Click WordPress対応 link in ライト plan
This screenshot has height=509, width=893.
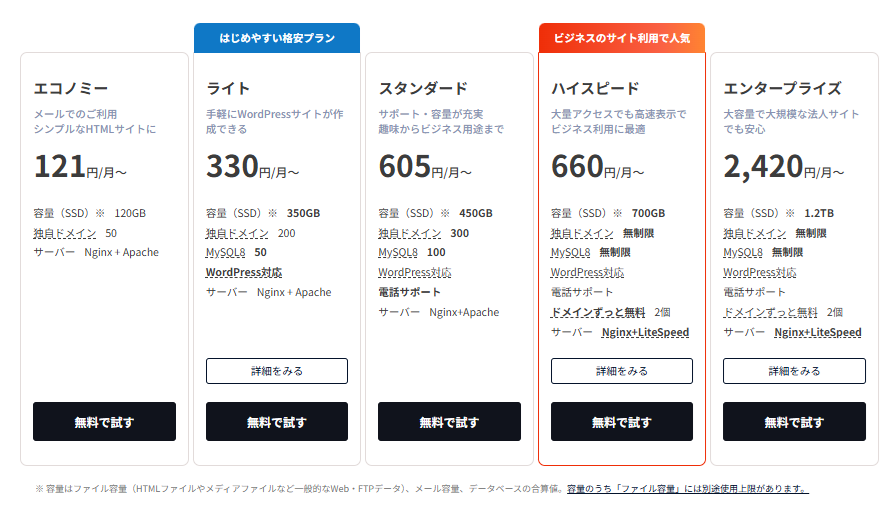coord(243,273)
